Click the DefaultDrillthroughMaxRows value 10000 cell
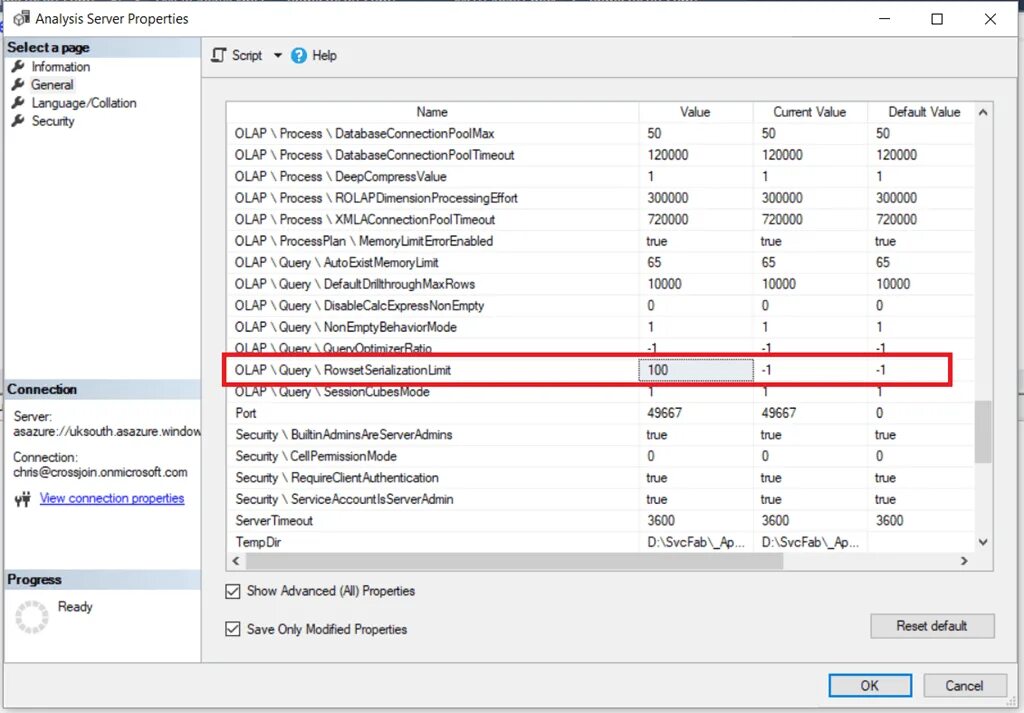 (696, 284)
